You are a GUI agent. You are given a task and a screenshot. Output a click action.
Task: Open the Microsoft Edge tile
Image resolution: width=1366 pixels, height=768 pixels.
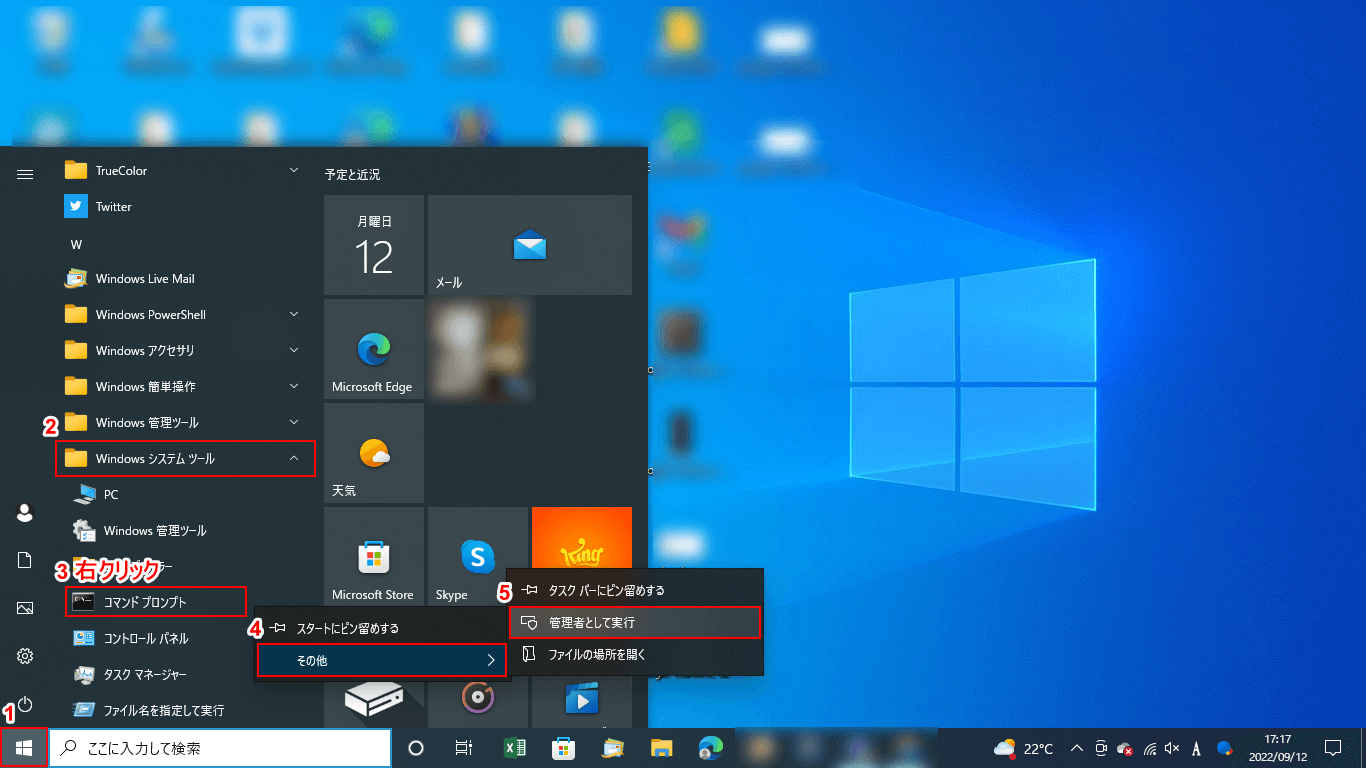tap(374, 349)
